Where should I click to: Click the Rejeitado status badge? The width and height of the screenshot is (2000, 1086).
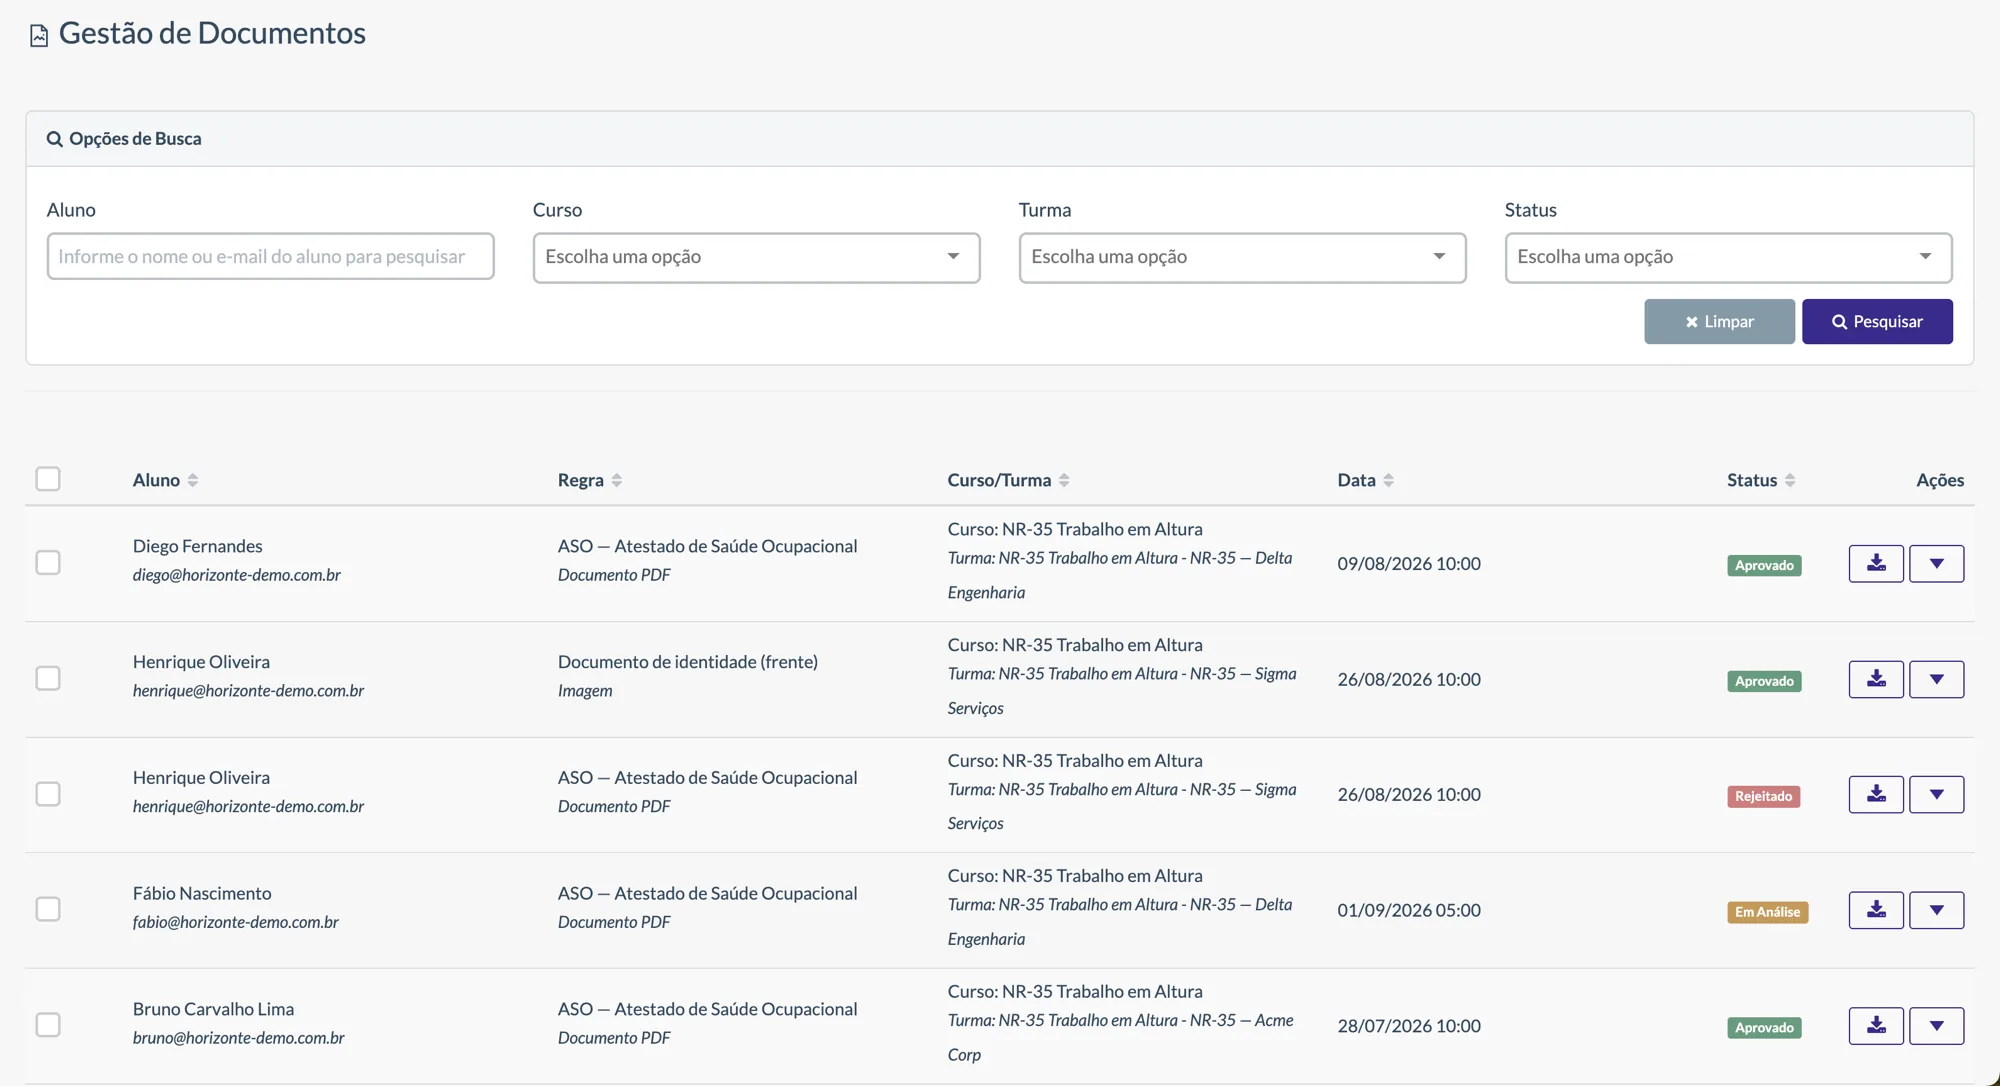point(1763,796)
